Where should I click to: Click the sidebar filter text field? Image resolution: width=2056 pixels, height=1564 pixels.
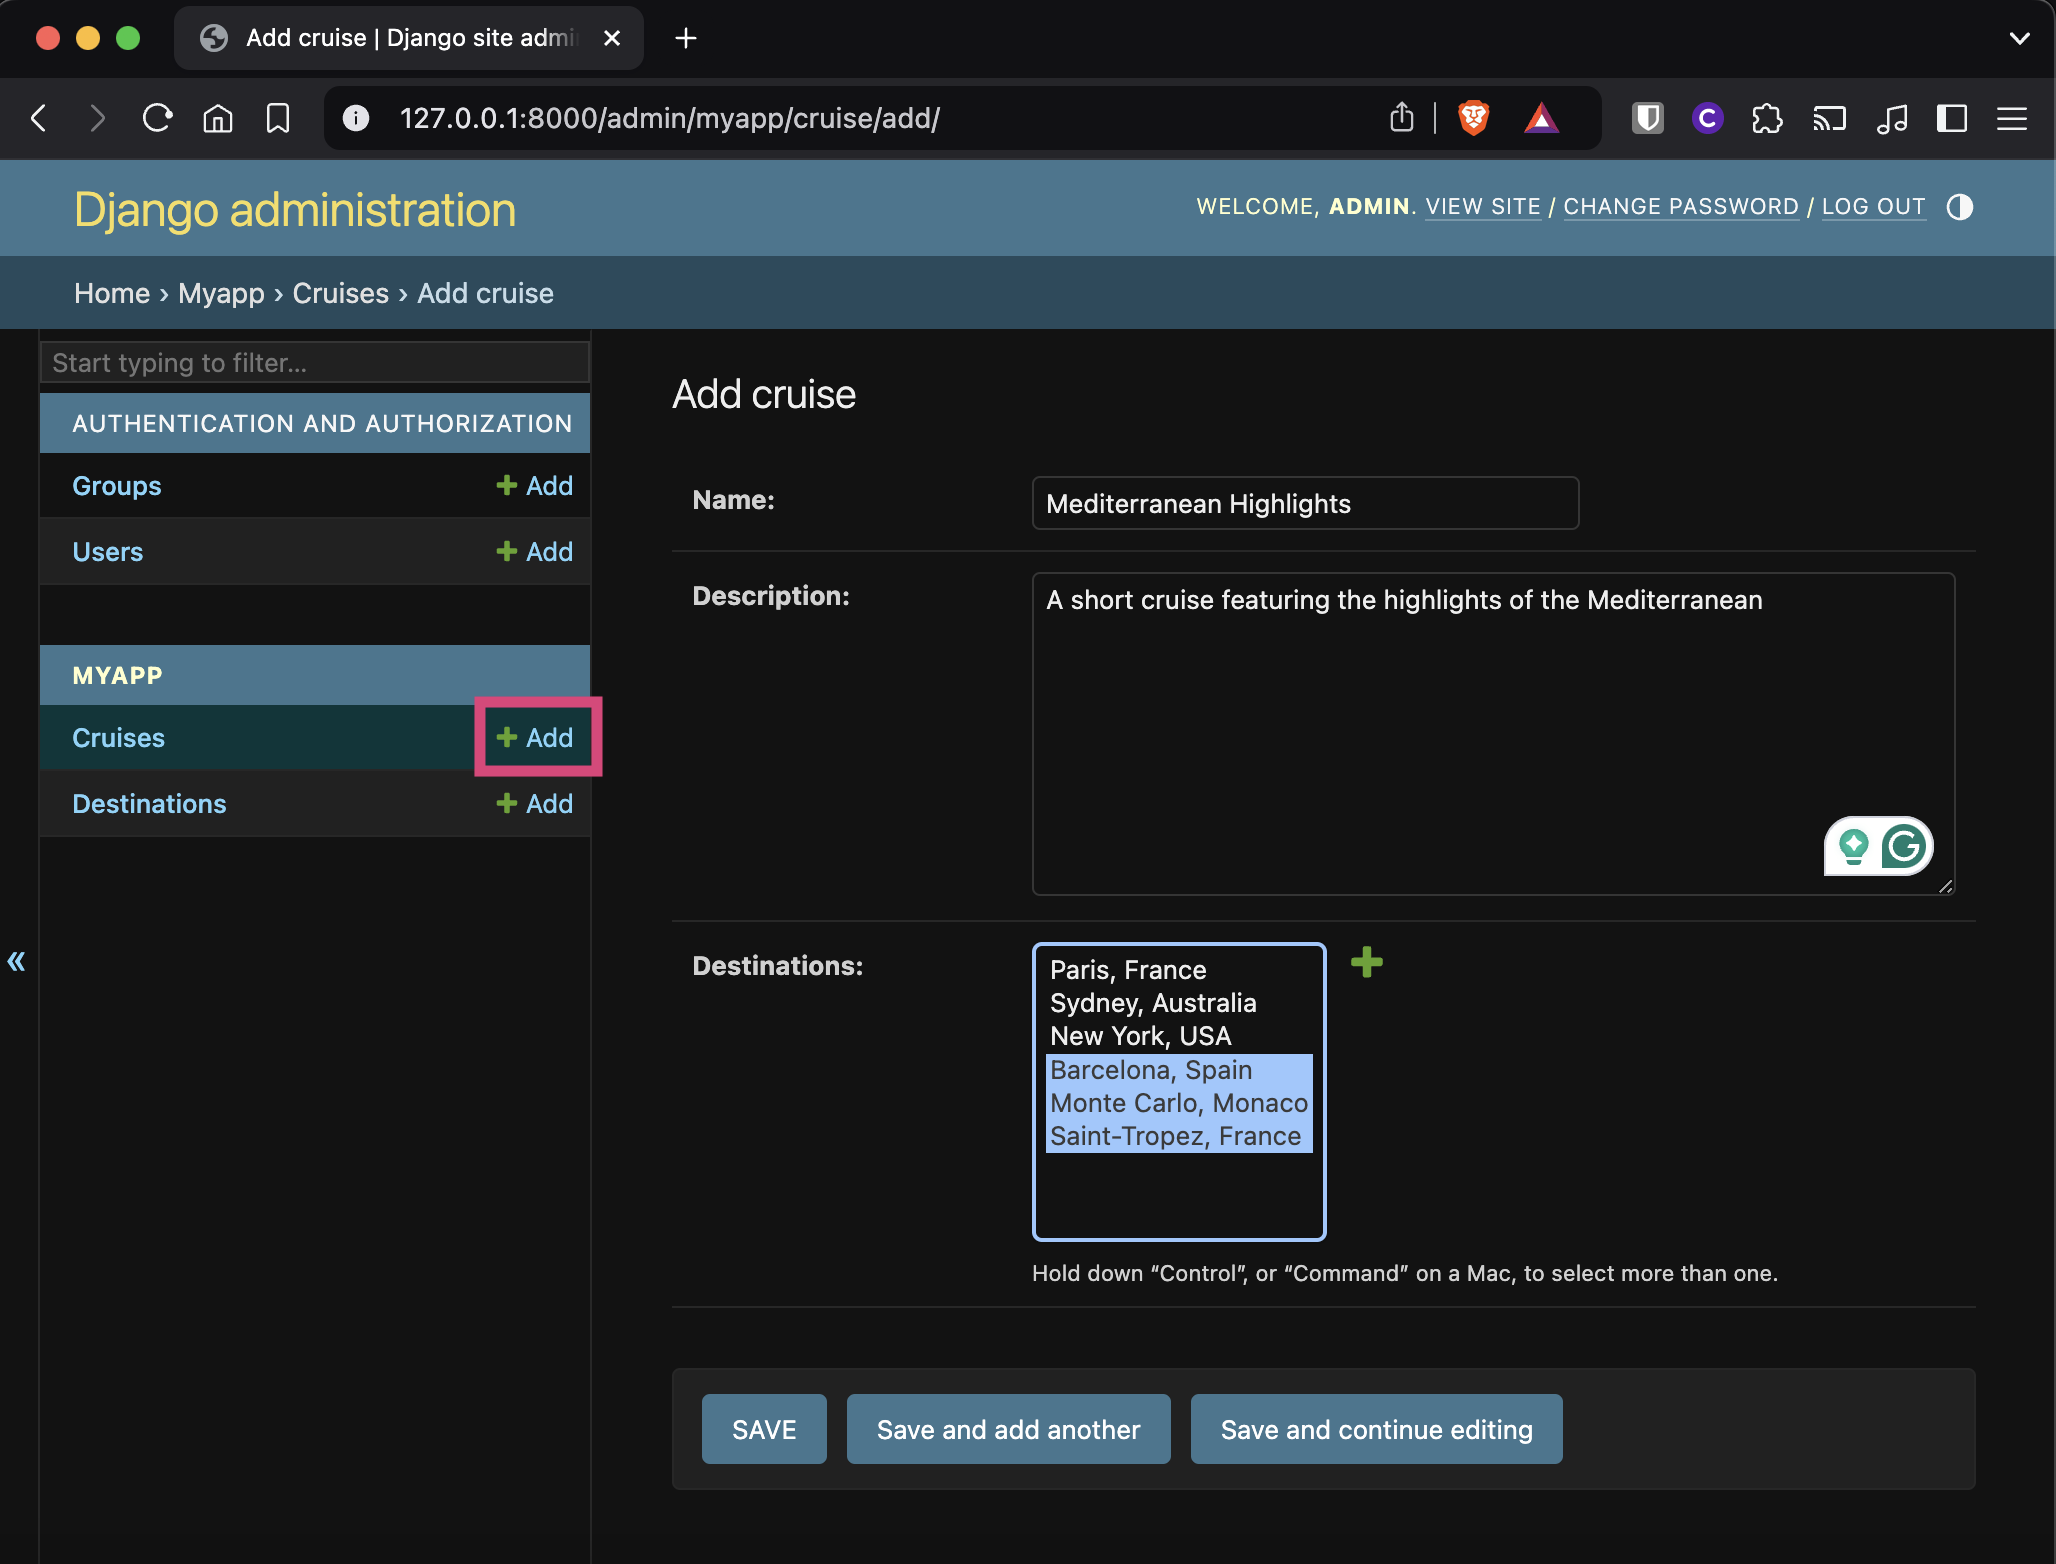click(315, 362)
